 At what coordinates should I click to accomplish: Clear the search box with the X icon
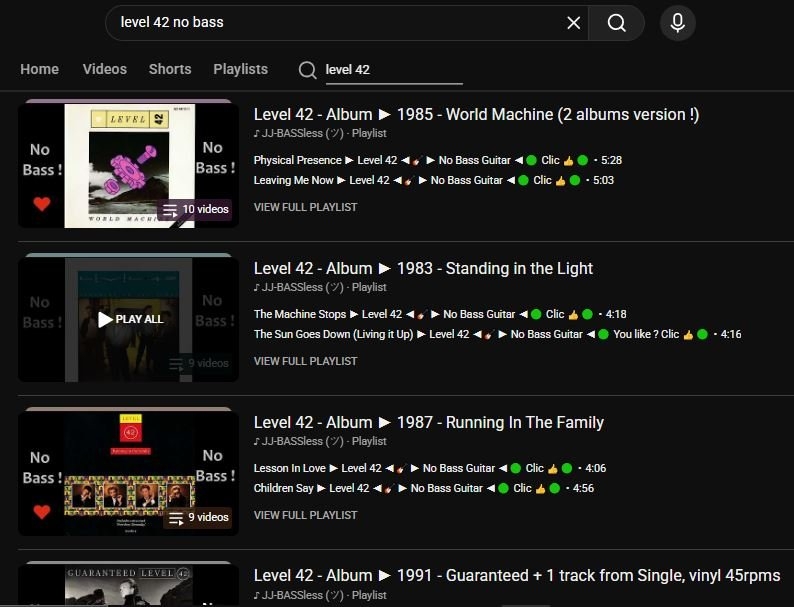573,23
